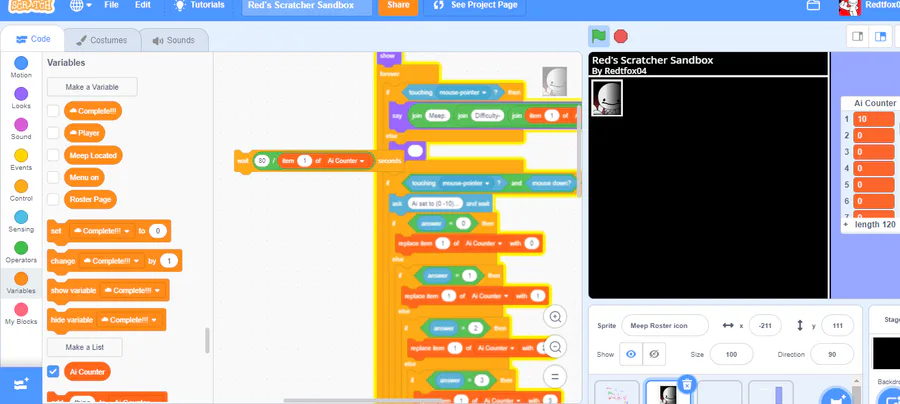Select the Meep Roster icon sprite thumbnail

pos(668,393)
